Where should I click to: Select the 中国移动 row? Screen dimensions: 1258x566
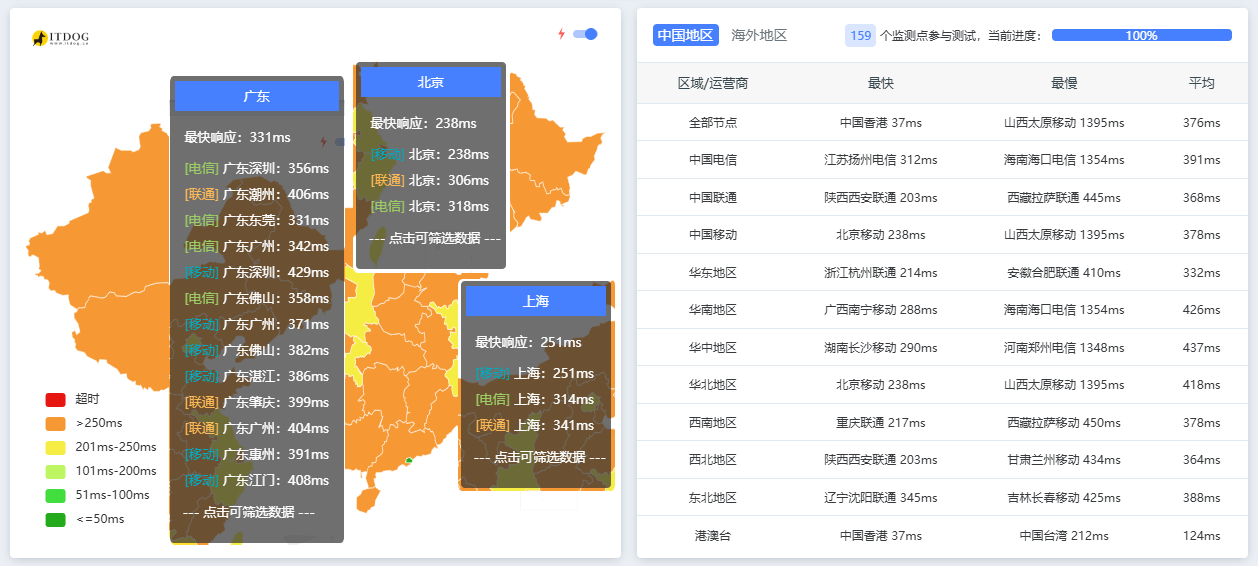point(942,235)
